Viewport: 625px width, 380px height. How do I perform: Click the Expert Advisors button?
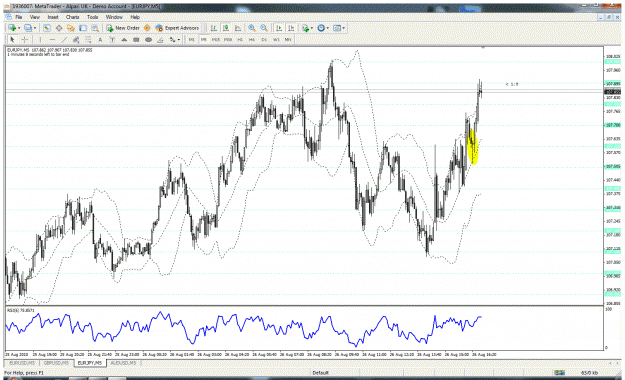tap(177, 28)
